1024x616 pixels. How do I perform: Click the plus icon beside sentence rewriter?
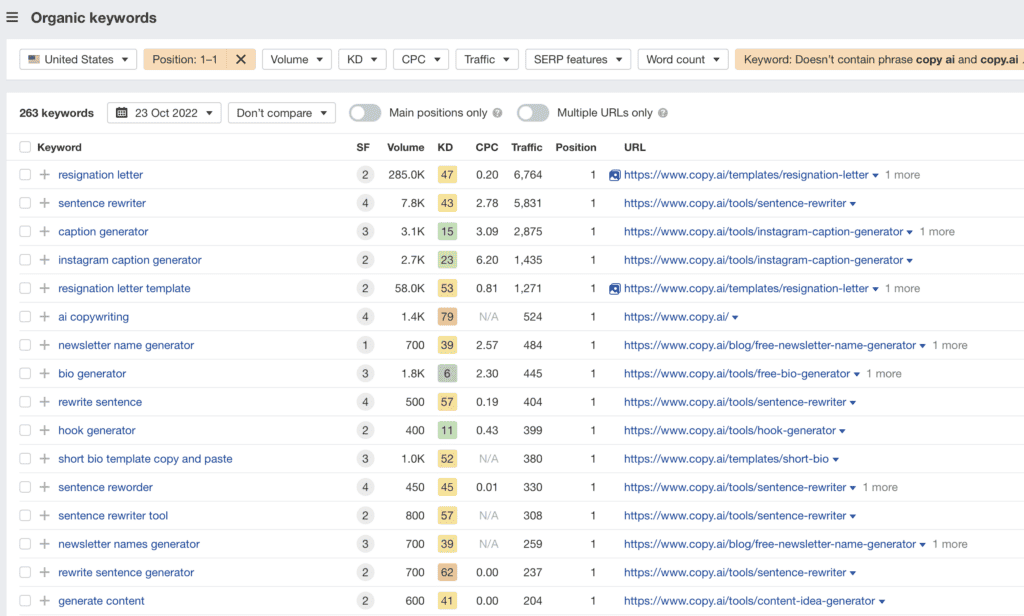[44, 203]
